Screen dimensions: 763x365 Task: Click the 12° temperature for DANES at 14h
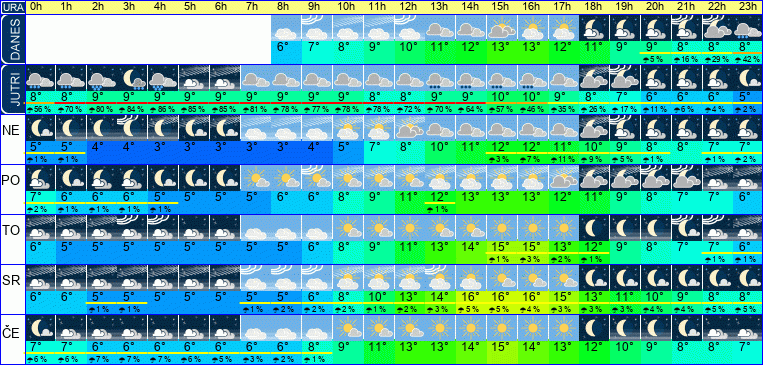[x=471, y=47]
